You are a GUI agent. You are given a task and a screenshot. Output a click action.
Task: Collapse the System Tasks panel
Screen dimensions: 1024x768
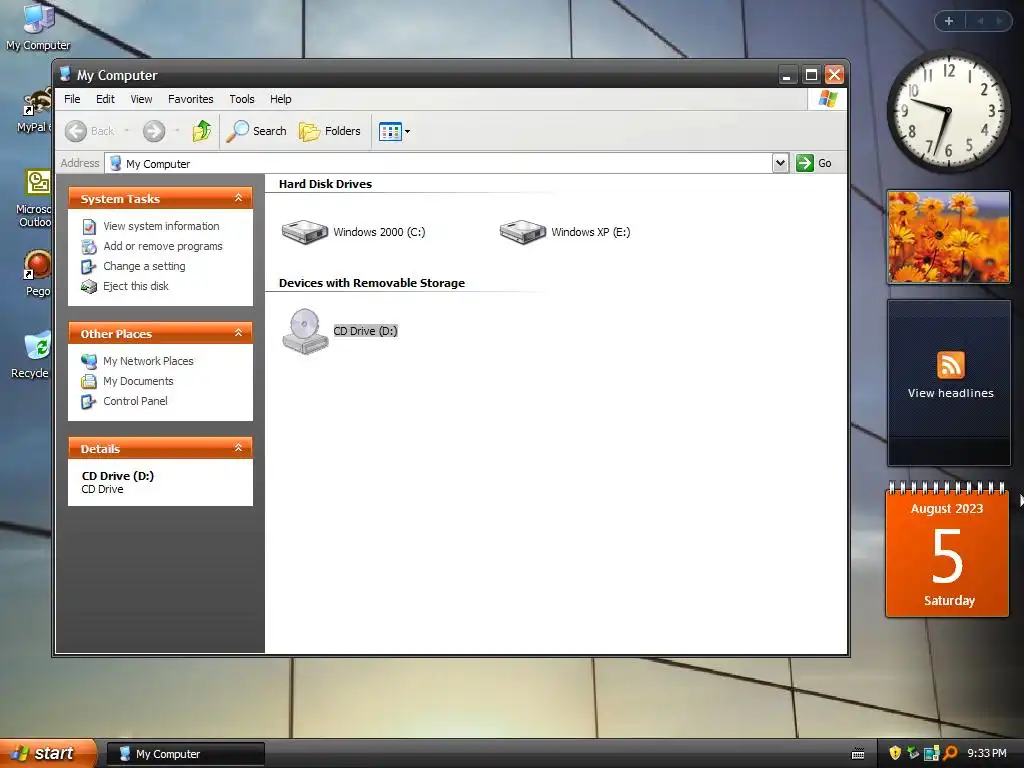(238, 198)
